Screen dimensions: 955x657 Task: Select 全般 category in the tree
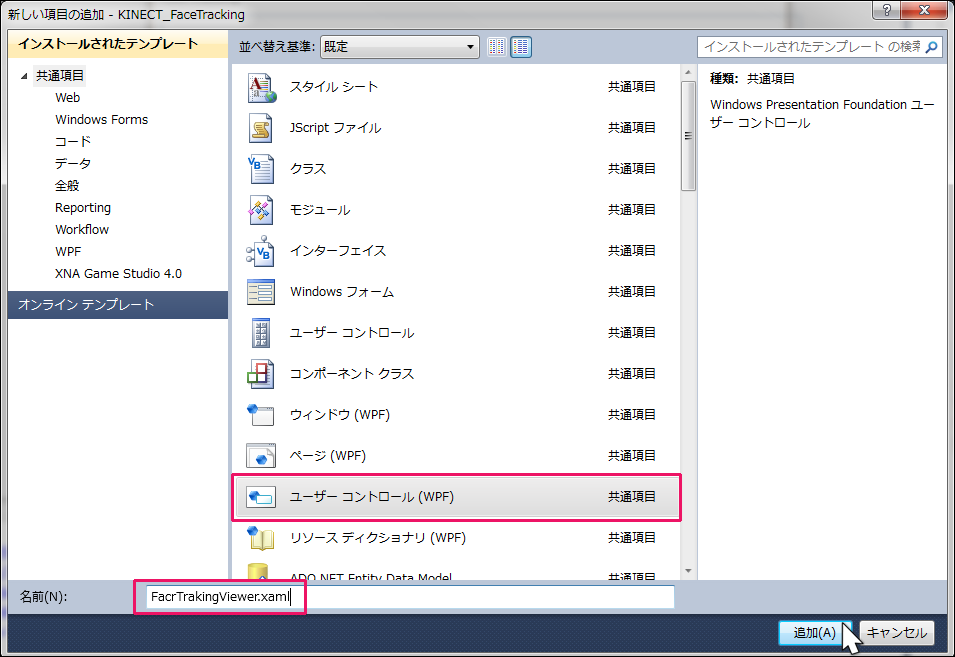[68, 185]
